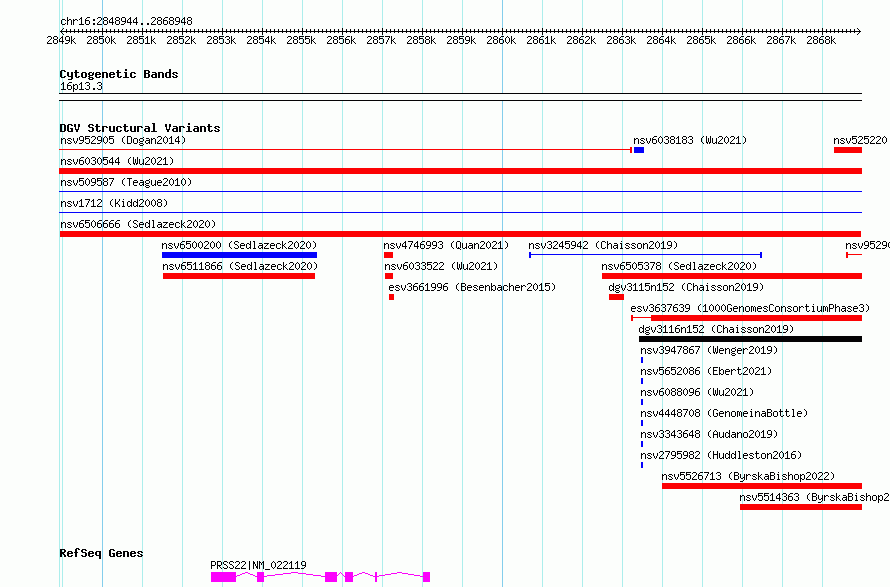Click the blue bar of nsv6500200
890x587 pixels.
click(240, 255)
